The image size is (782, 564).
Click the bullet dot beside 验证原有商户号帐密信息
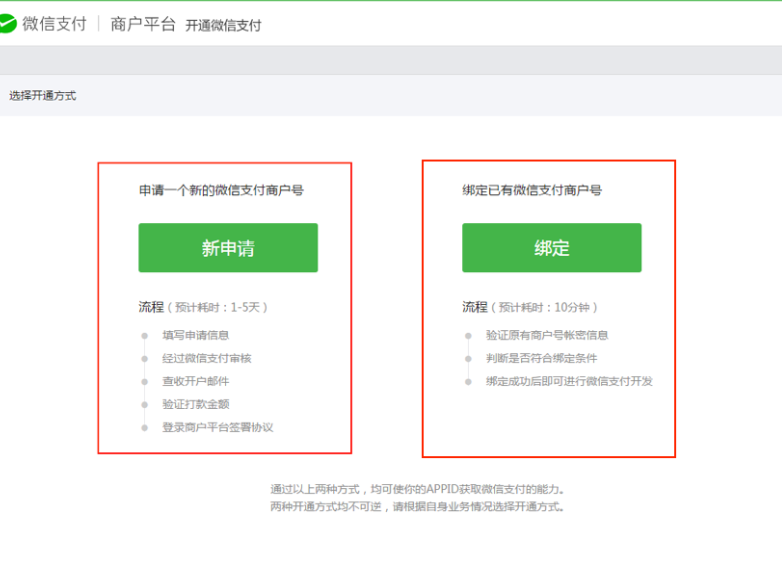468,336
